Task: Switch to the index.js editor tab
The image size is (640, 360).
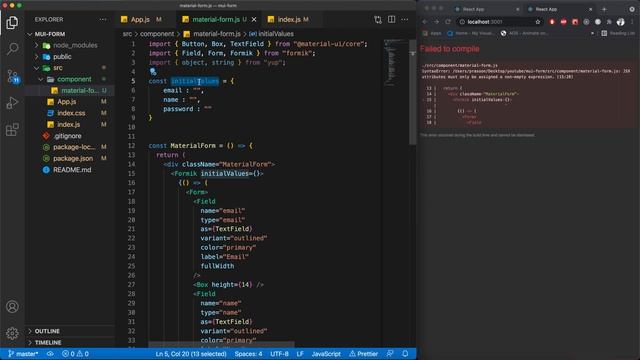Action: [x=293, y=19]
